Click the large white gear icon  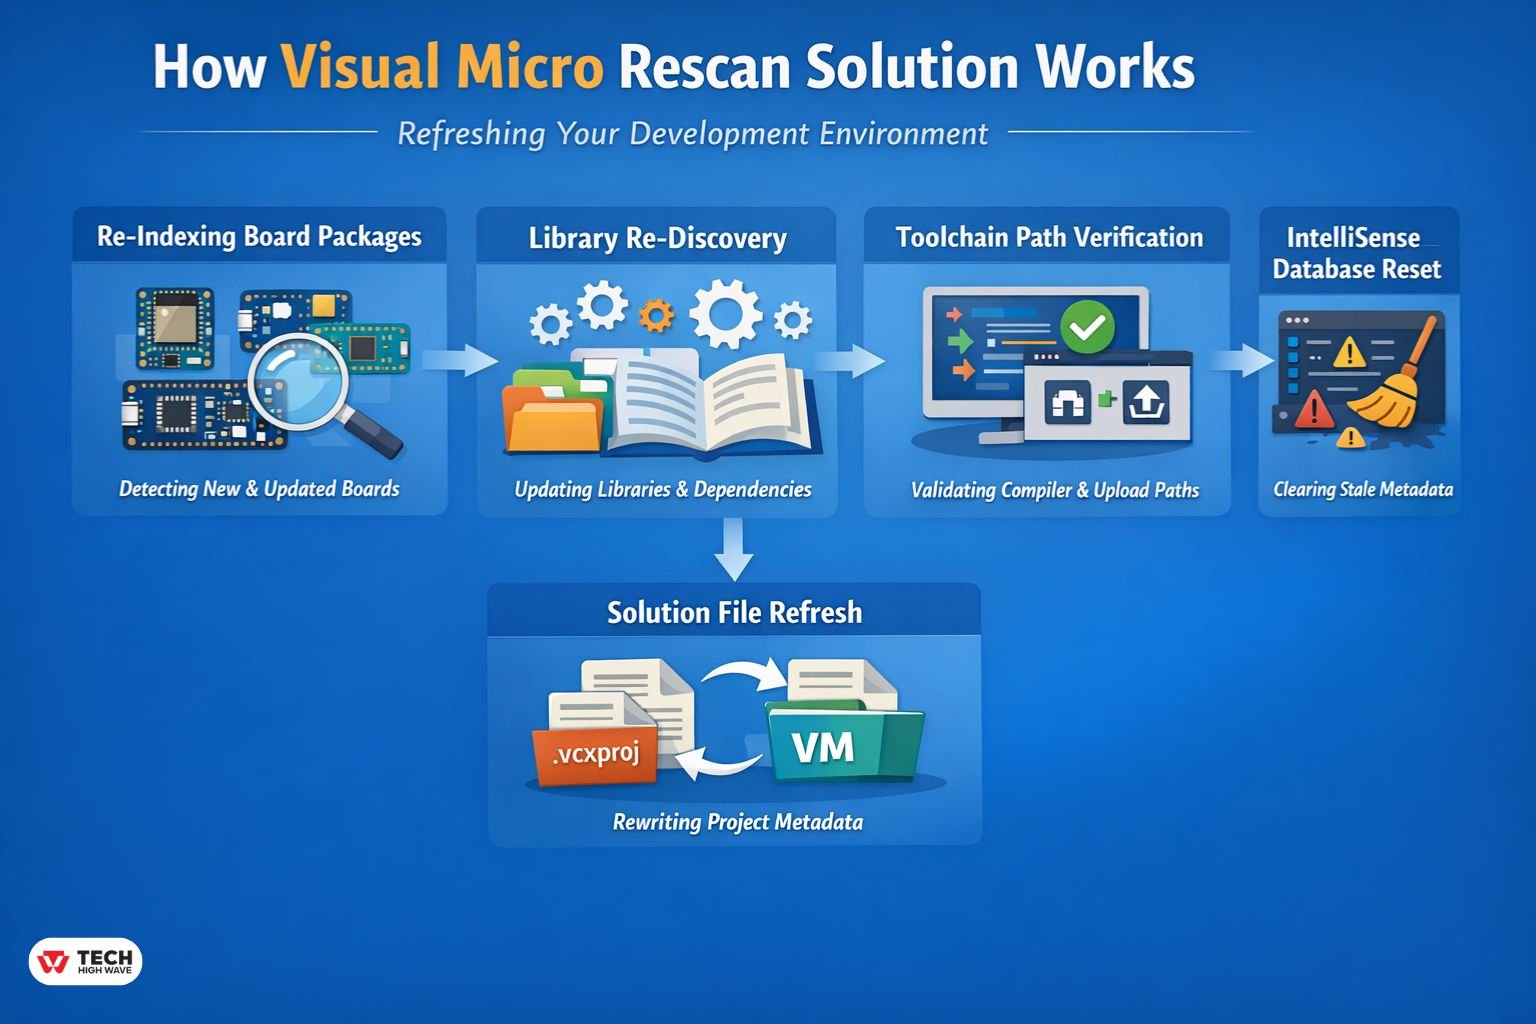(729, 313)
